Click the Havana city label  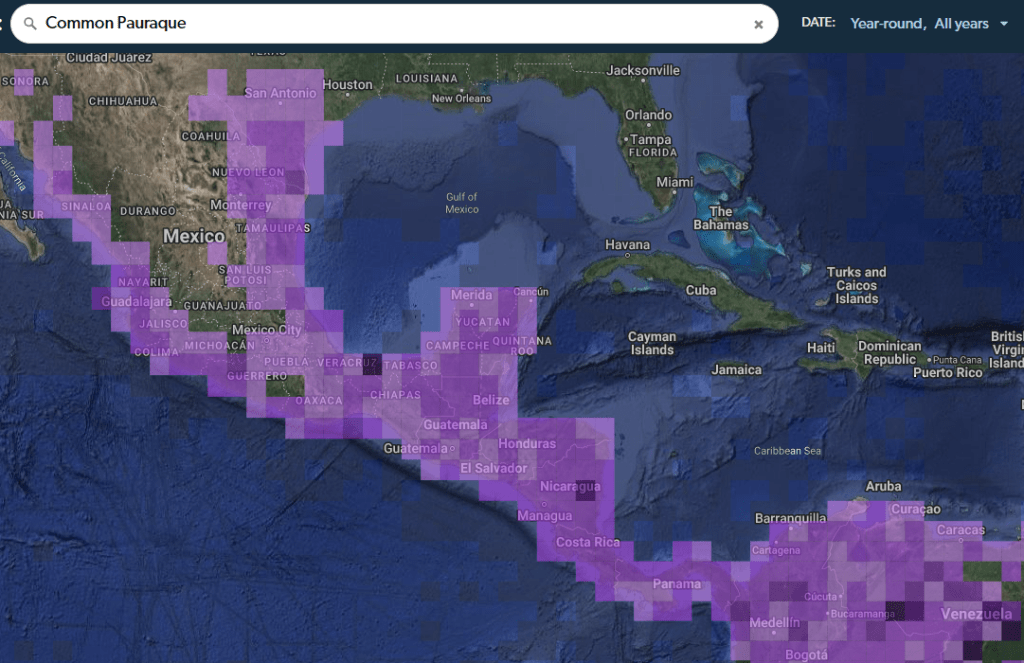click(628, 245)
